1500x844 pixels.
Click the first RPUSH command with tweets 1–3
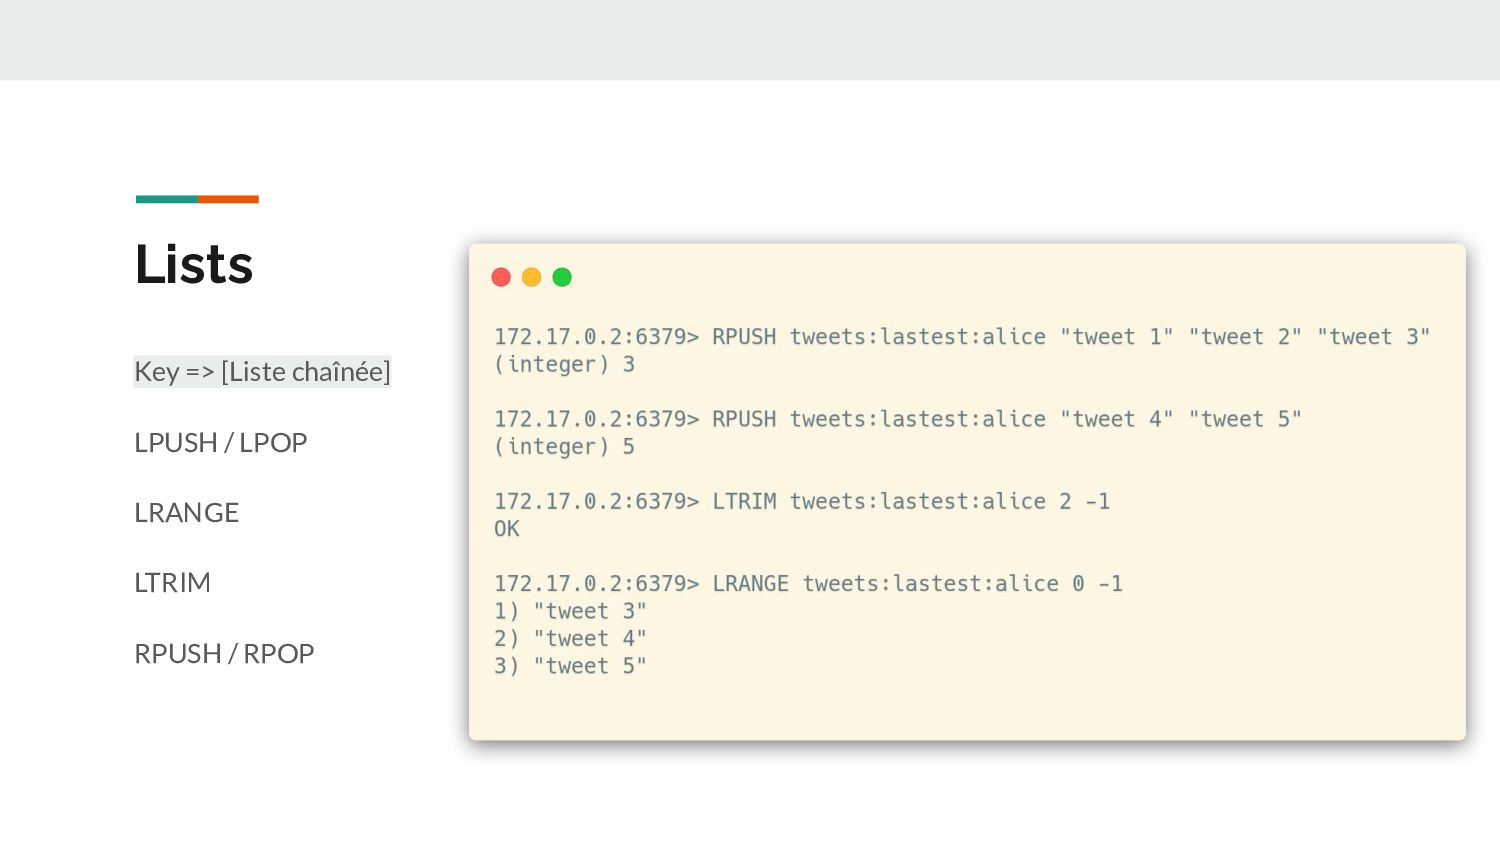coord(961,337)
